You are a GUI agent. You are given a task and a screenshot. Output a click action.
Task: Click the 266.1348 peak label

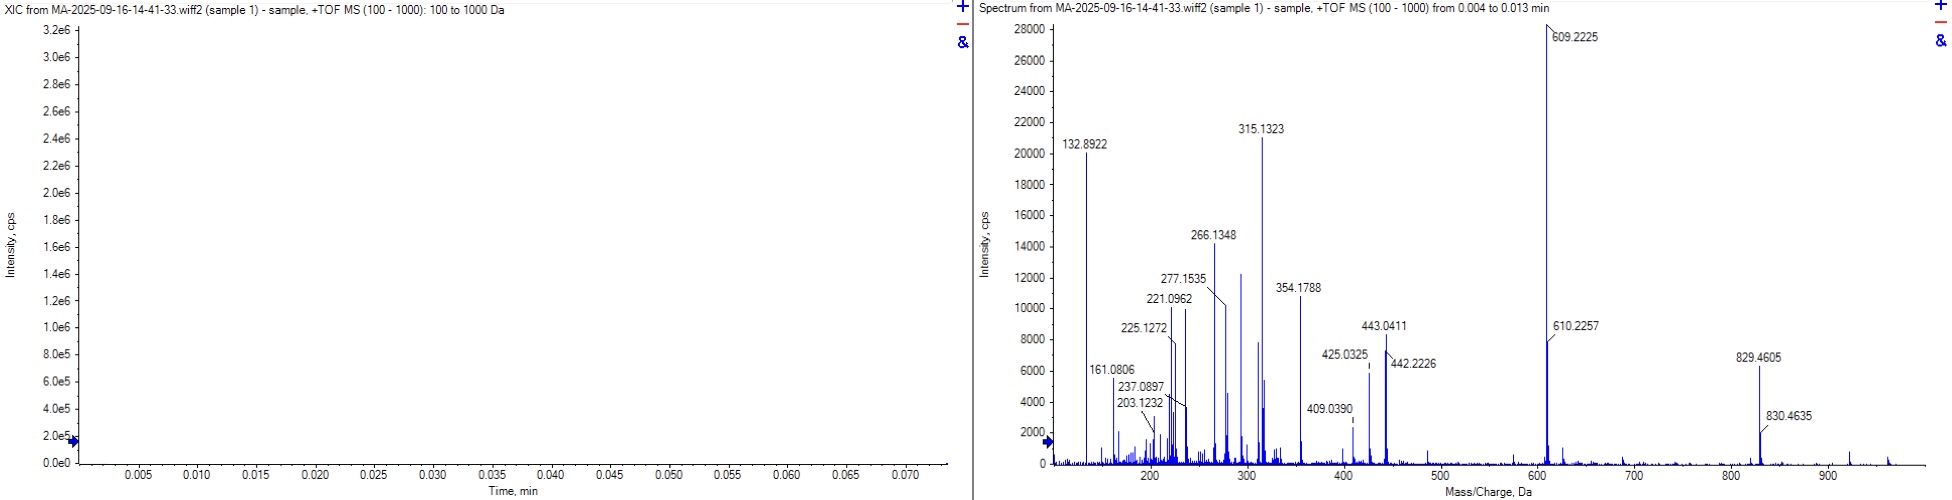tap(1213, 235)
